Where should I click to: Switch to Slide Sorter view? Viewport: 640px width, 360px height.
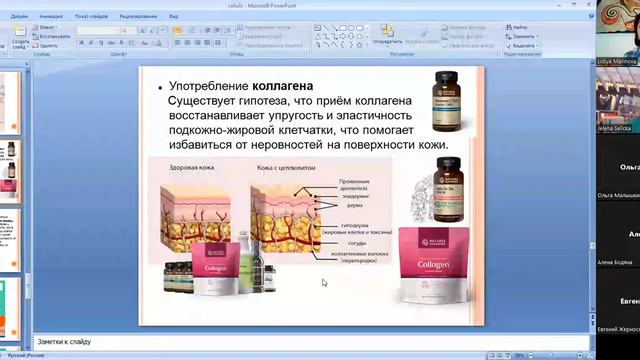[x=499, y=356]
